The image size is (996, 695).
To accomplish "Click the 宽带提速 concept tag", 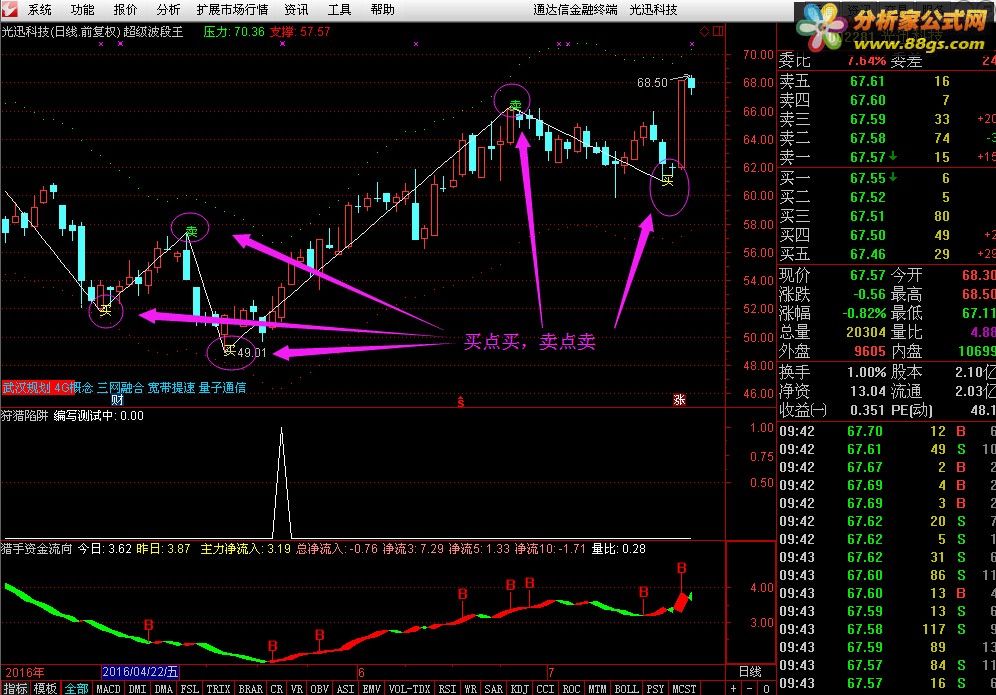I will pos(171,388).
